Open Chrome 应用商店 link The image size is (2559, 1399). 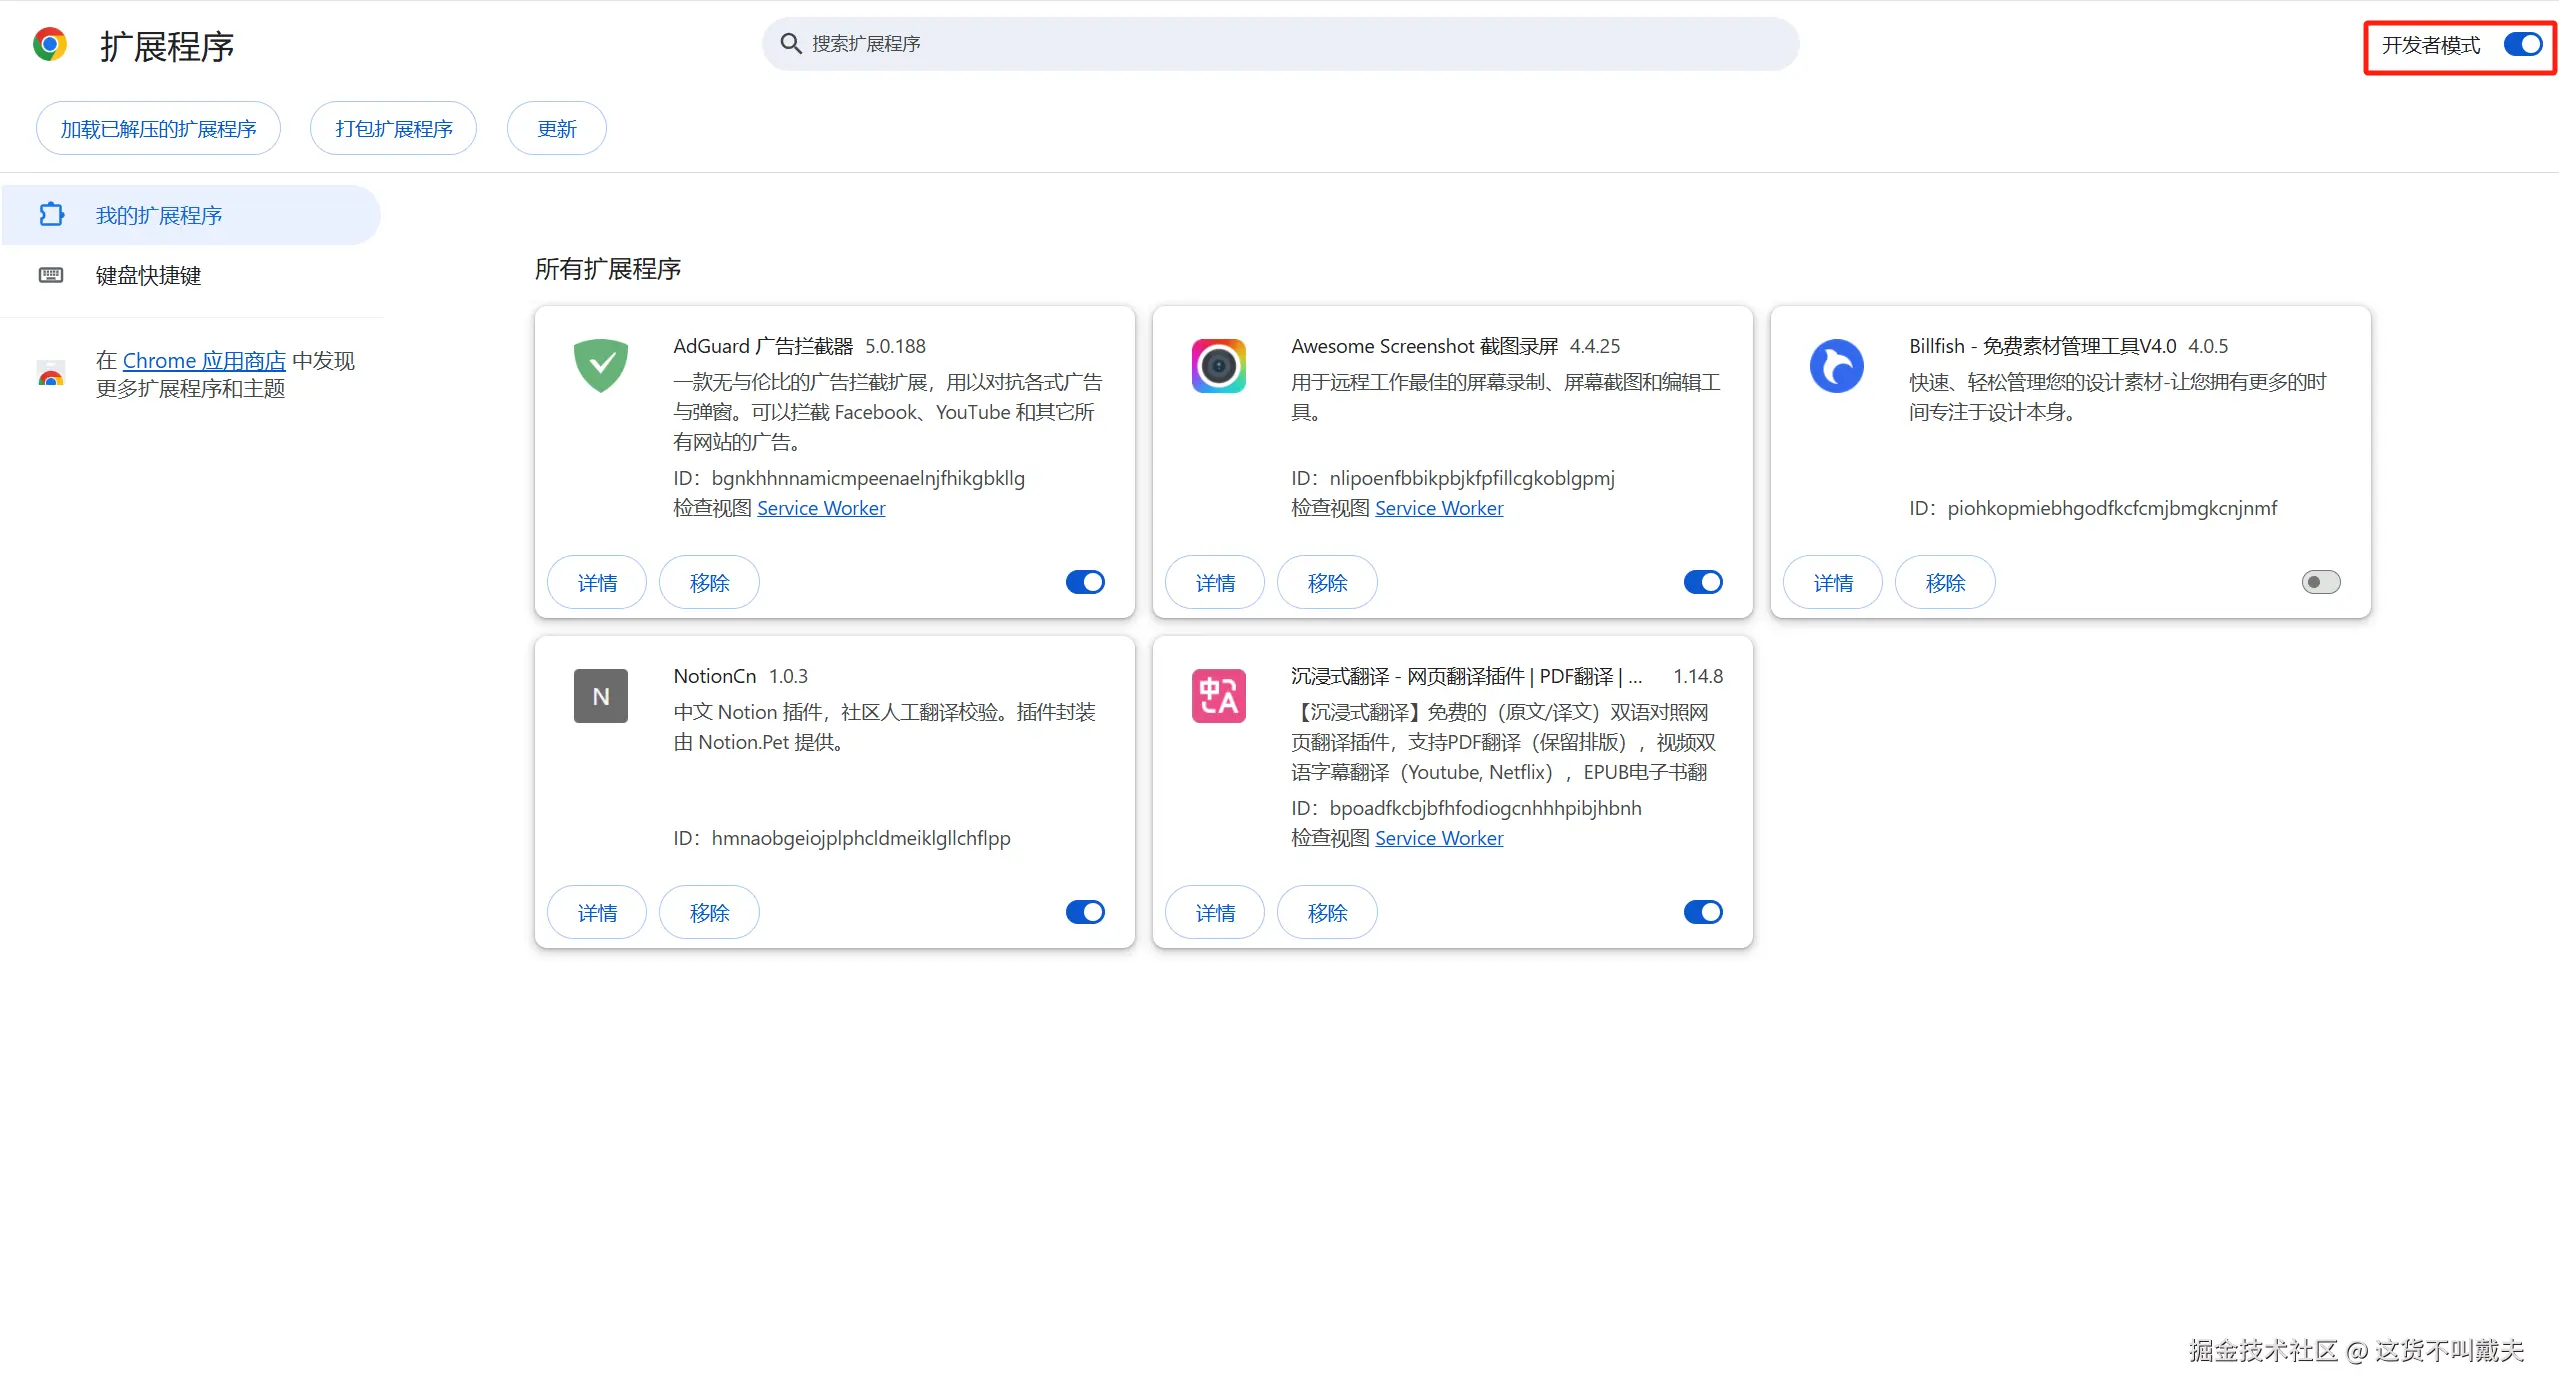click(204, 361)
